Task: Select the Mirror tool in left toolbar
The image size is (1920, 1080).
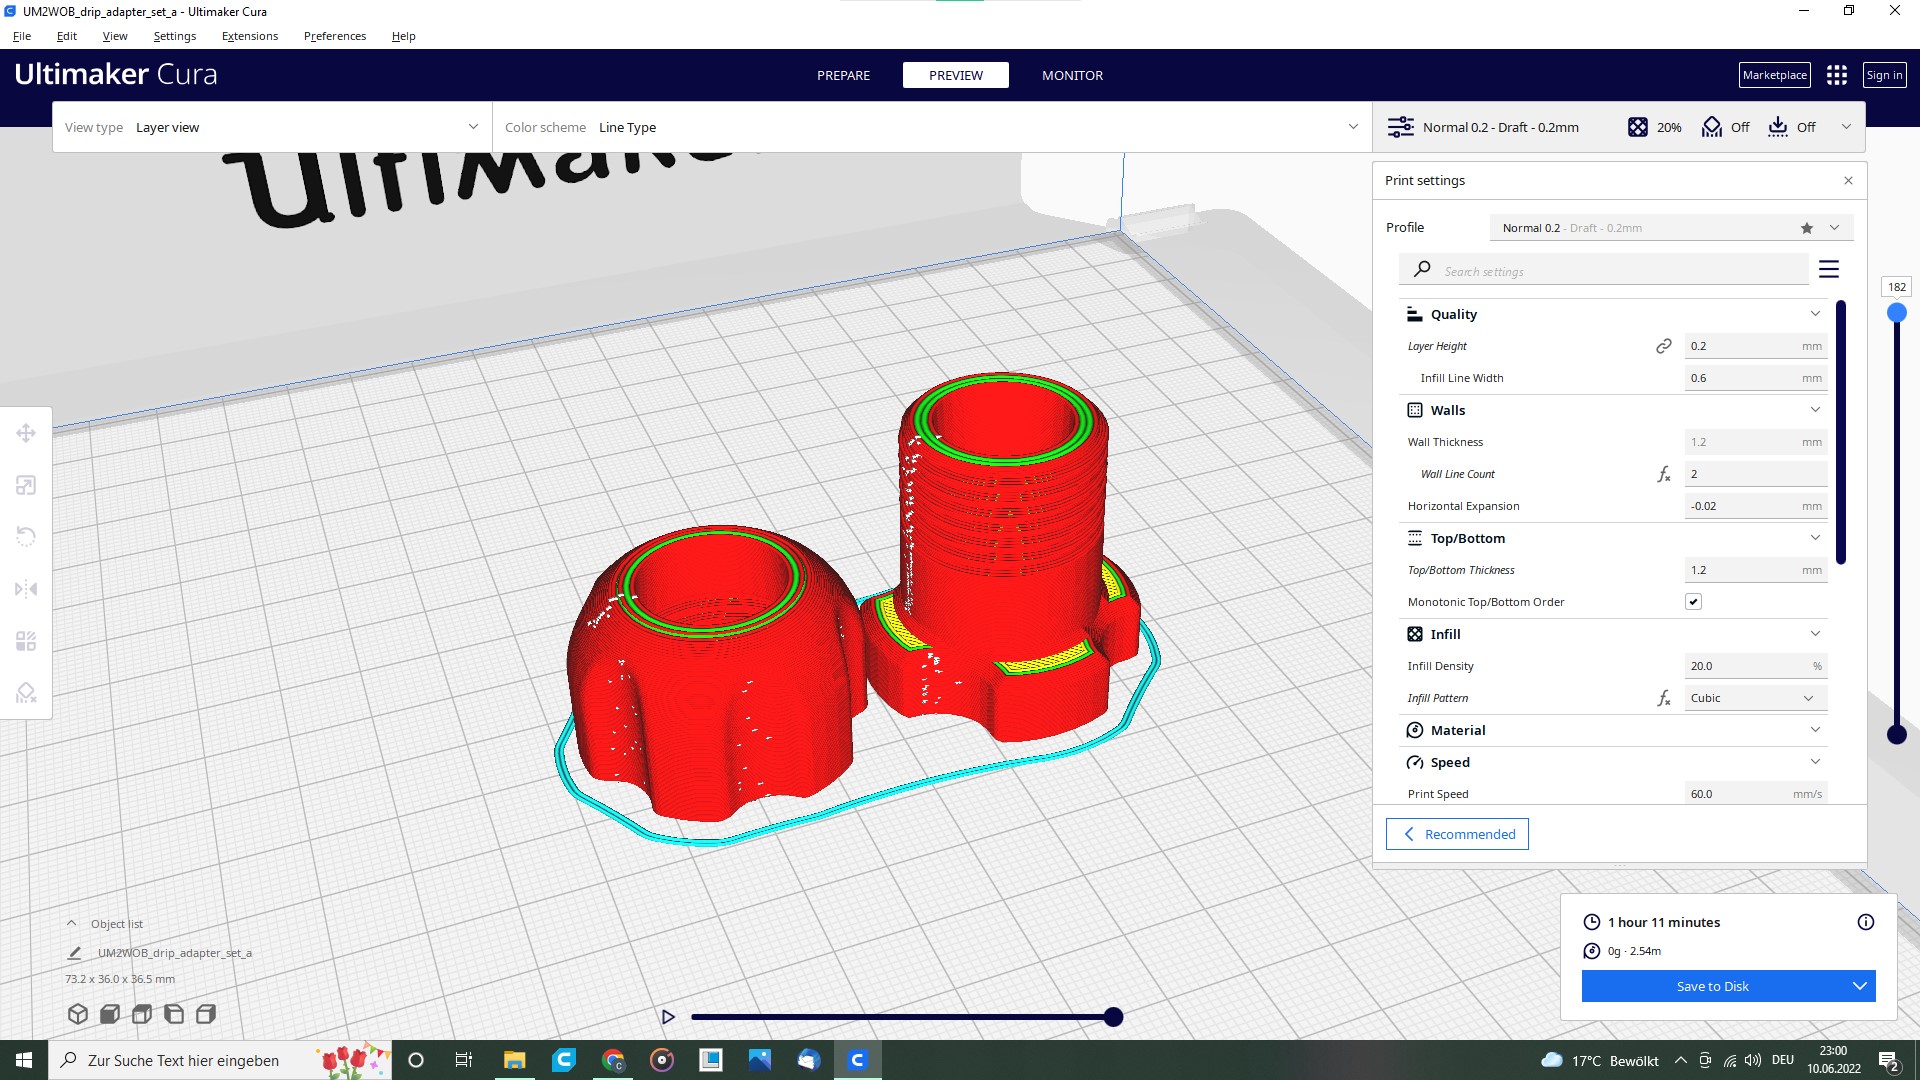Action: (26, 589)
